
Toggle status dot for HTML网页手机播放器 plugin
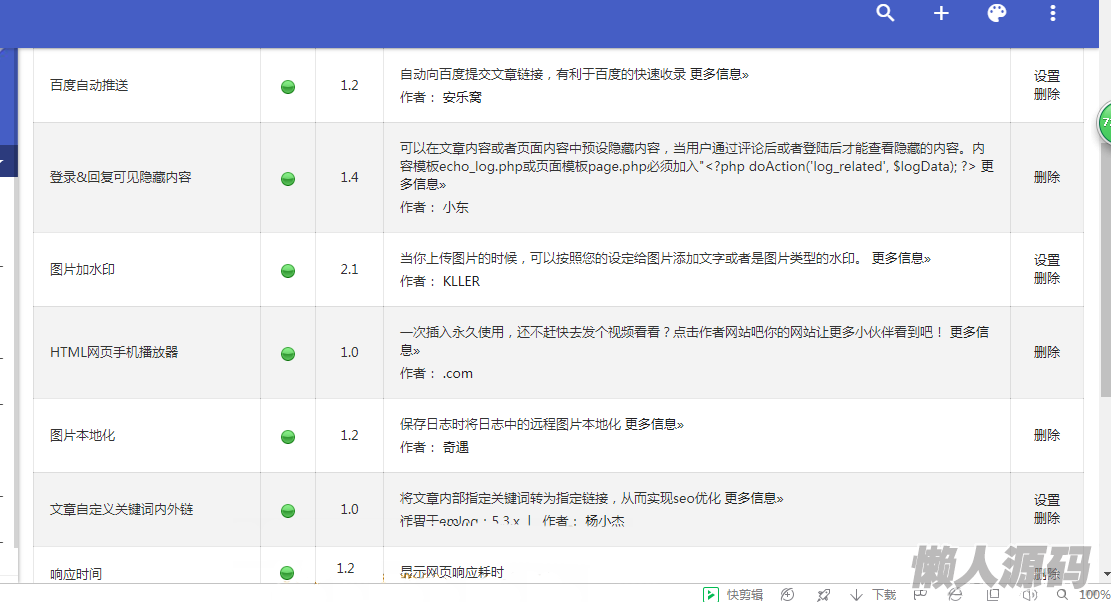pos(288,353)
